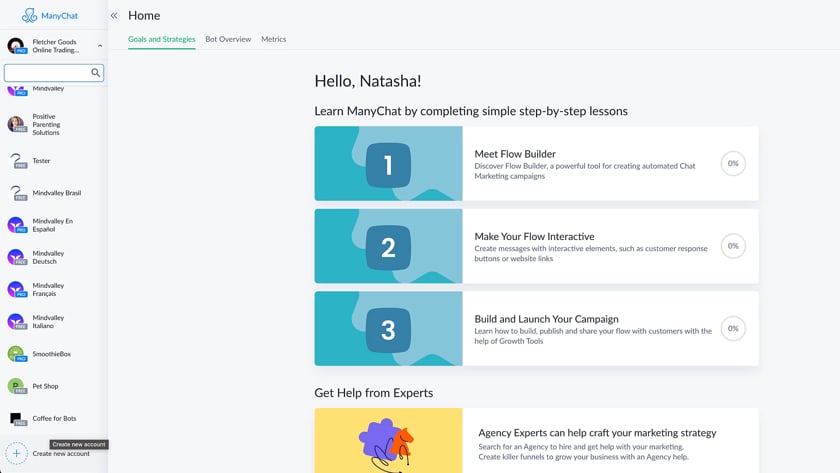Click the account search field
The width and height of the screenshot is (840, 473).
pos(54,72)
